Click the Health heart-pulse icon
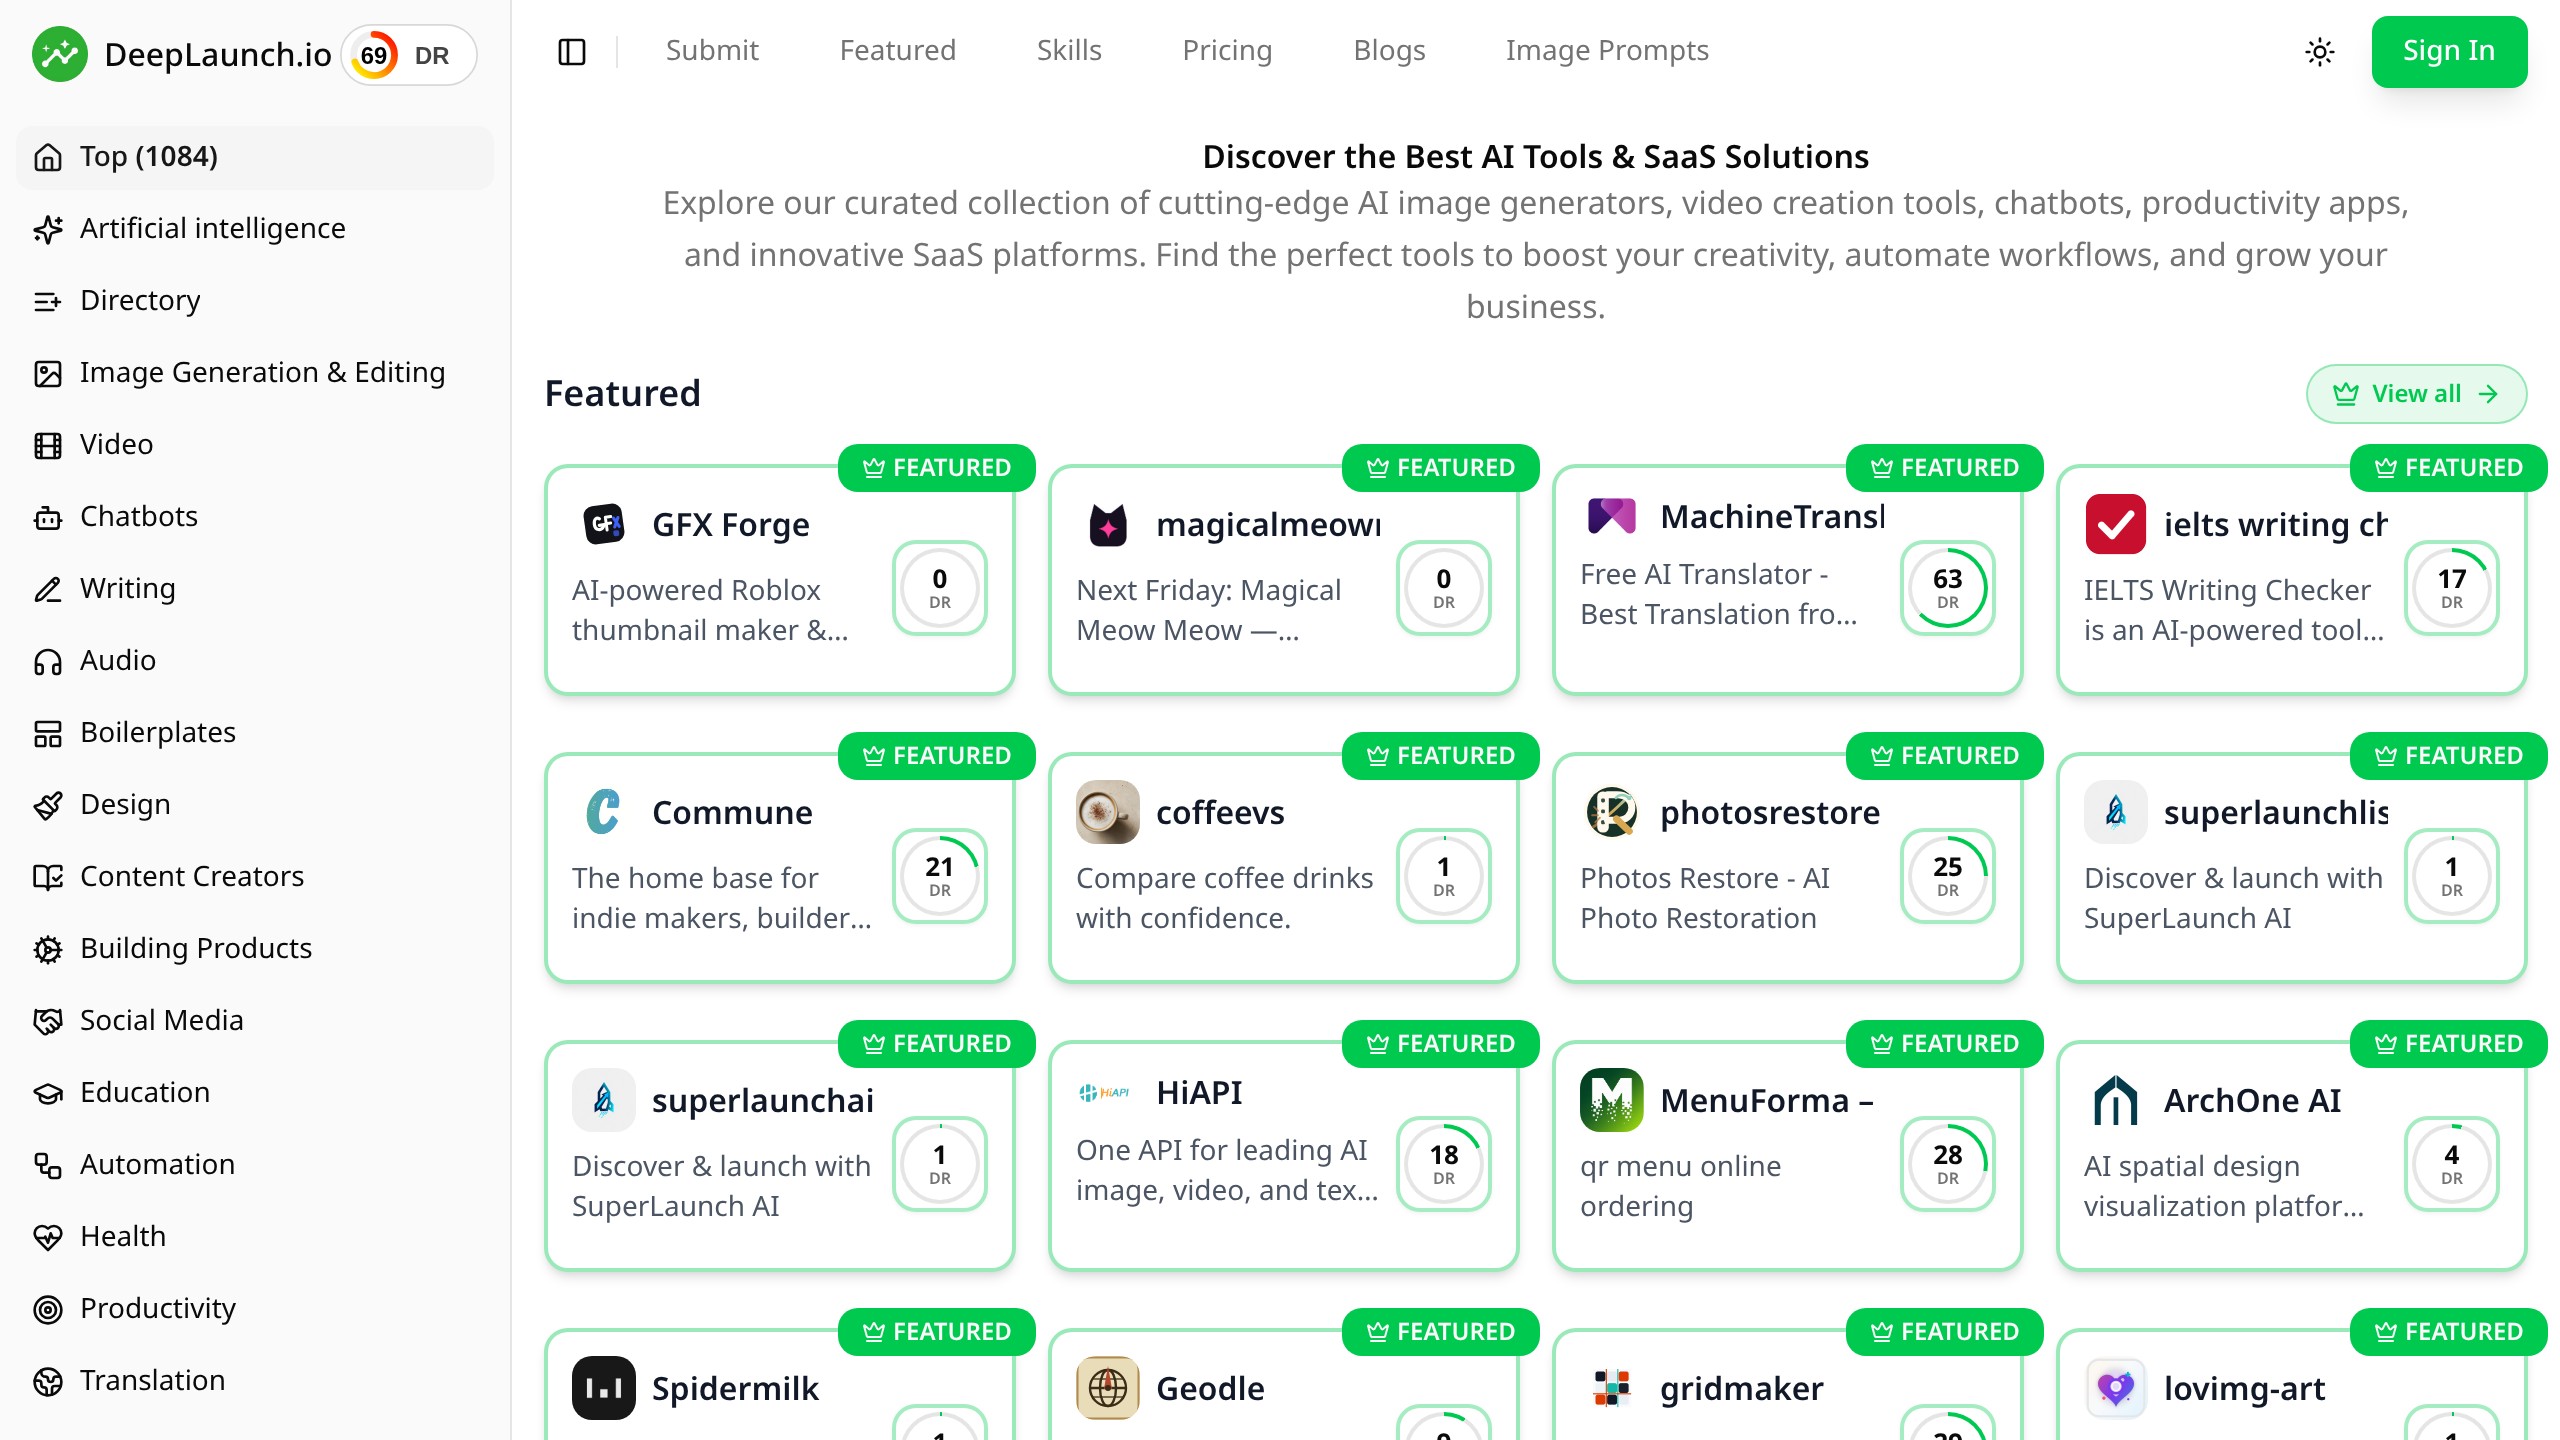 point(48,1237)
